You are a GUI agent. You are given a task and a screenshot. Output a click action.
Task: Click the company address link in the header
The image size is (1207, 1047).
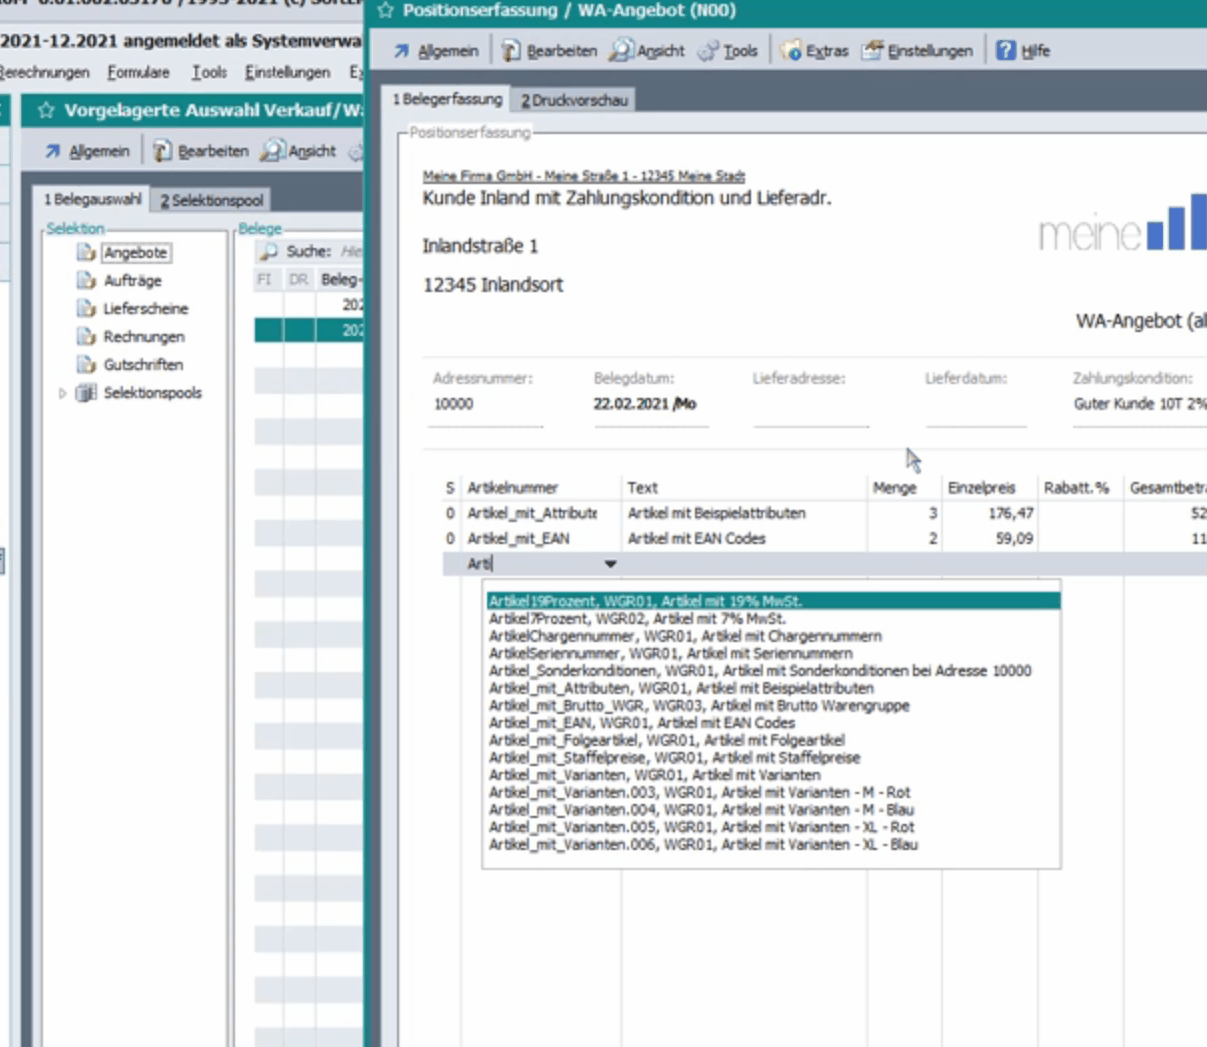click(x=583, y=176)
